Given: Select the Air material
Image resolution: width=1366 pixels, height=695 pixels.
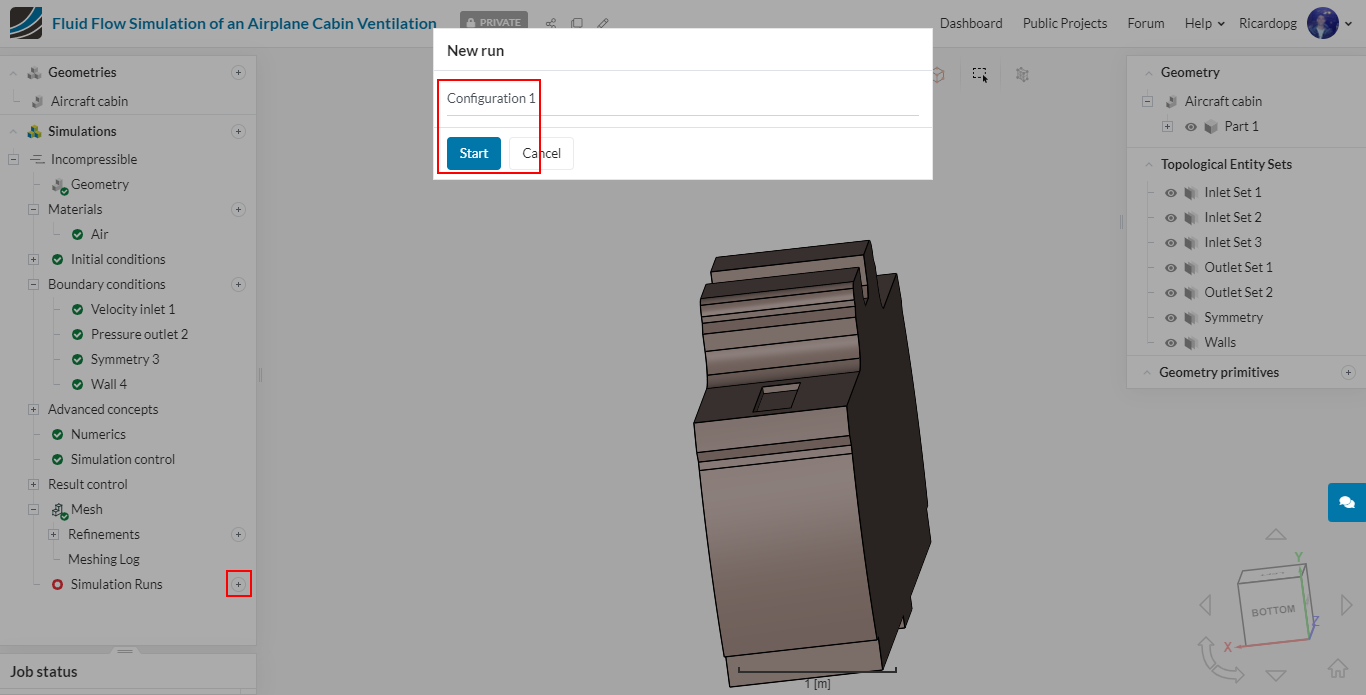Looking at the screenshot, I should coord(100,234).
